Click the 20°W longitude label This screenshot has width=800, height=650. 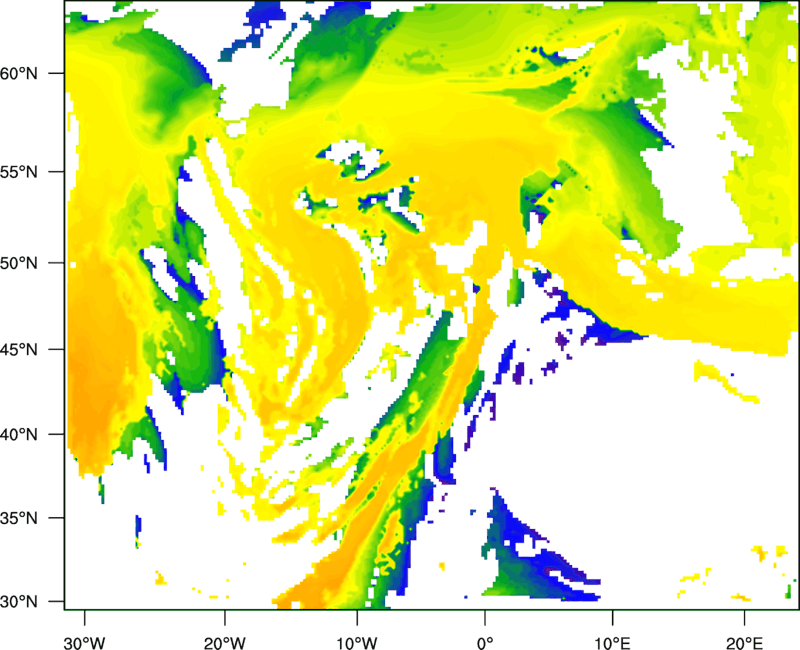point(224,643)
